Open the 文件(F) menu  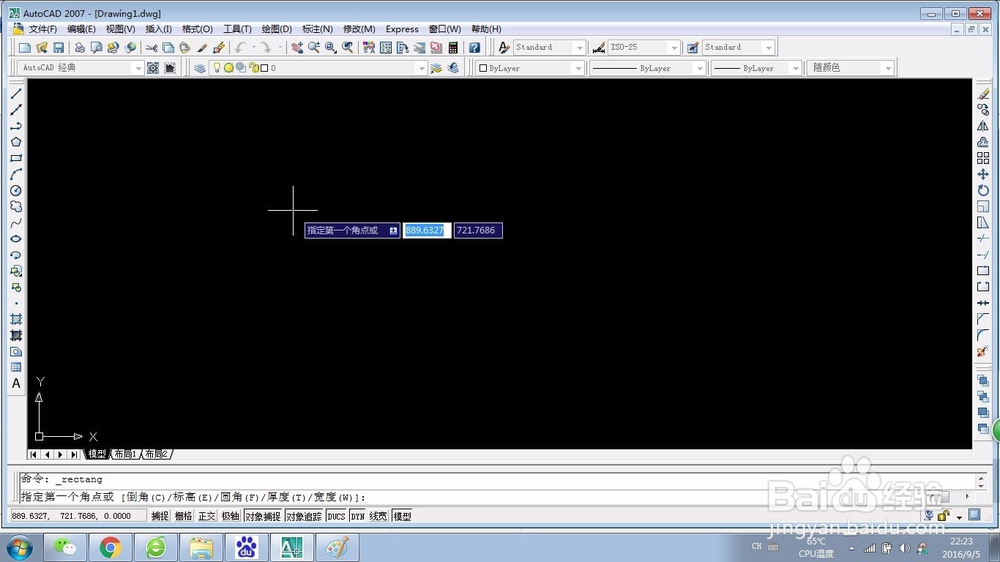[x=43, y=29]
